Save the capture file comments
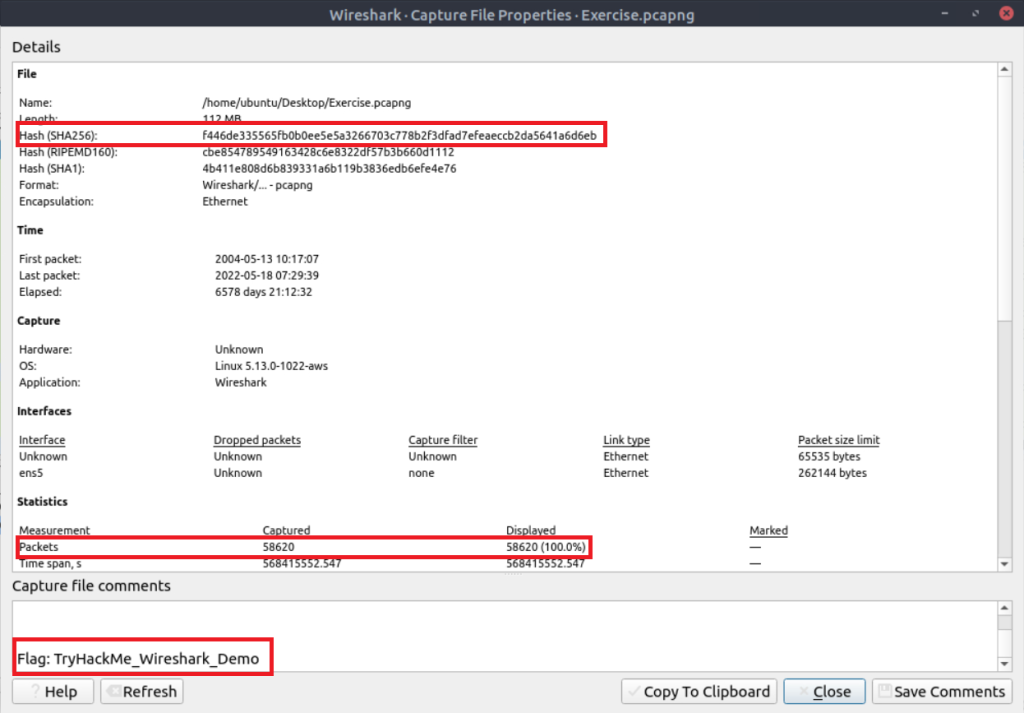 pos(941,691)
